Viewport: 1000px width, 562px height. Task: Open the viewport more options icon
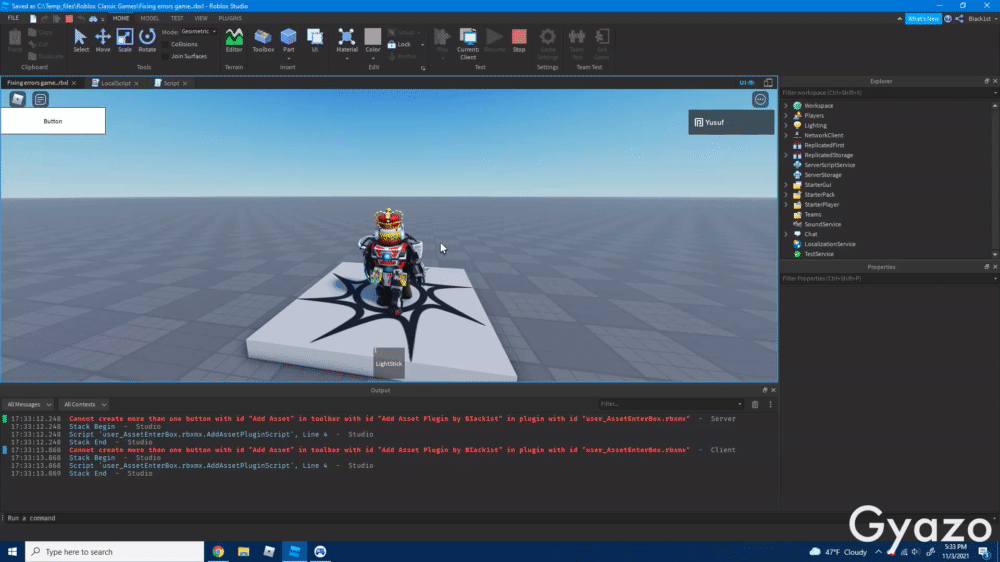point(760,100)
